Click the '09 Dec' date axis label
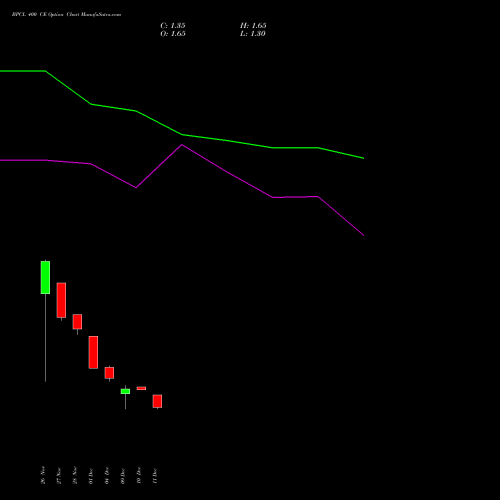Screen dimensions: 500x500 pos(123,476)
